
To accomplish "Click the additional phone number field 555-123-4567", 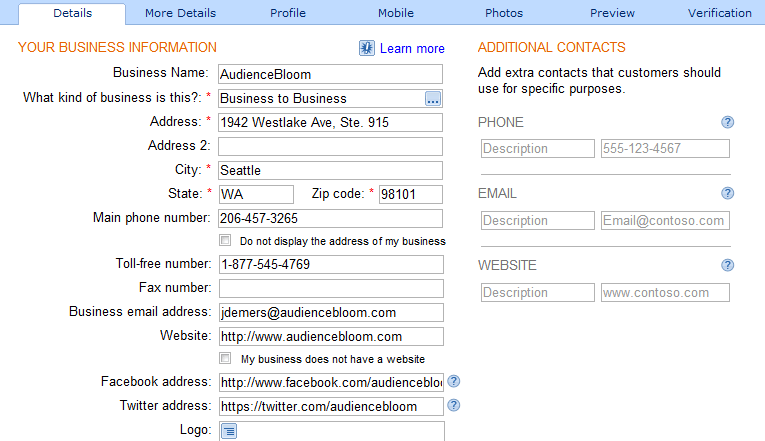I will 665,148.
